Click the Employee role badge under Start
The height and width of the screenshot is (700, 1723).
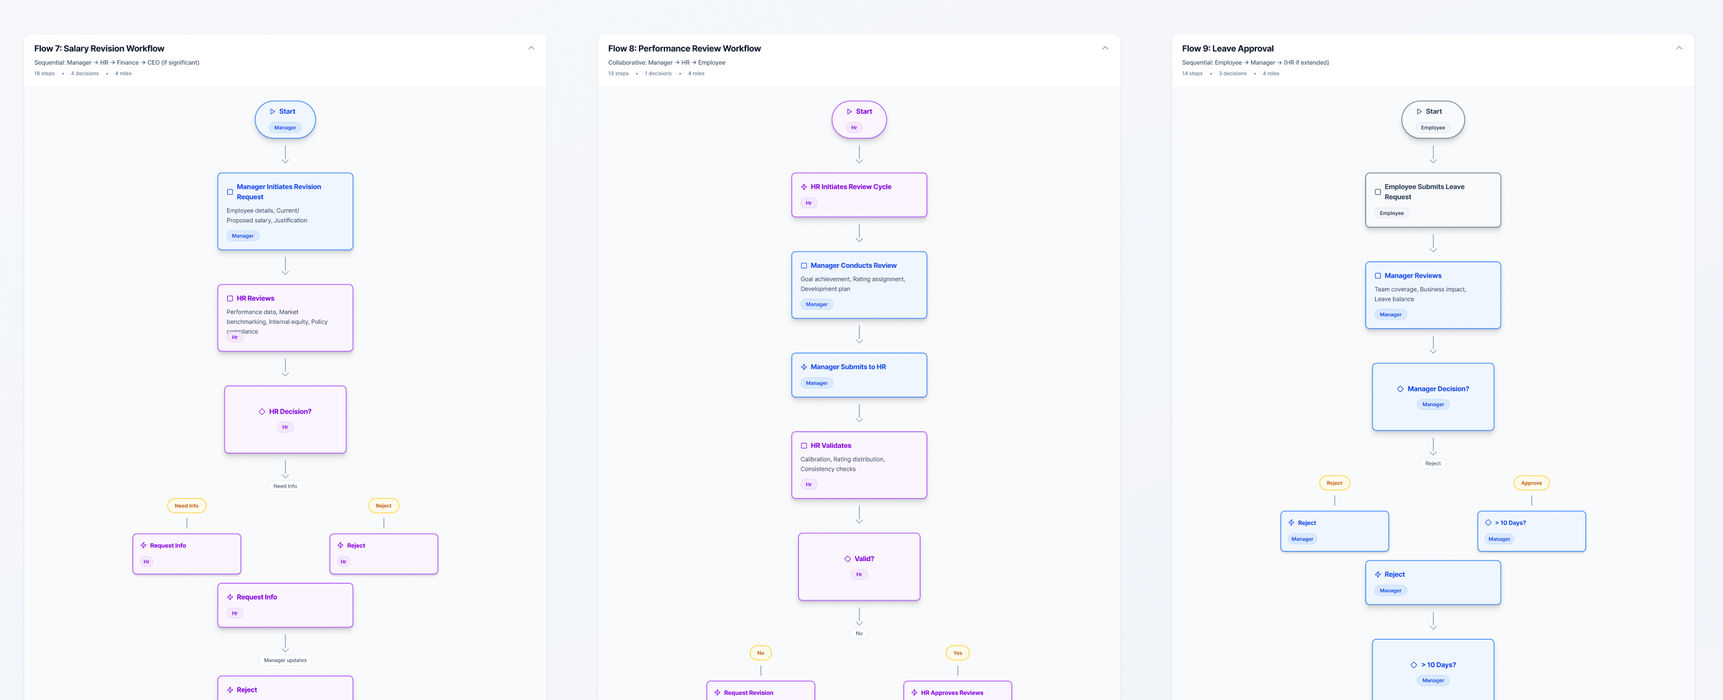[1433, 128]
